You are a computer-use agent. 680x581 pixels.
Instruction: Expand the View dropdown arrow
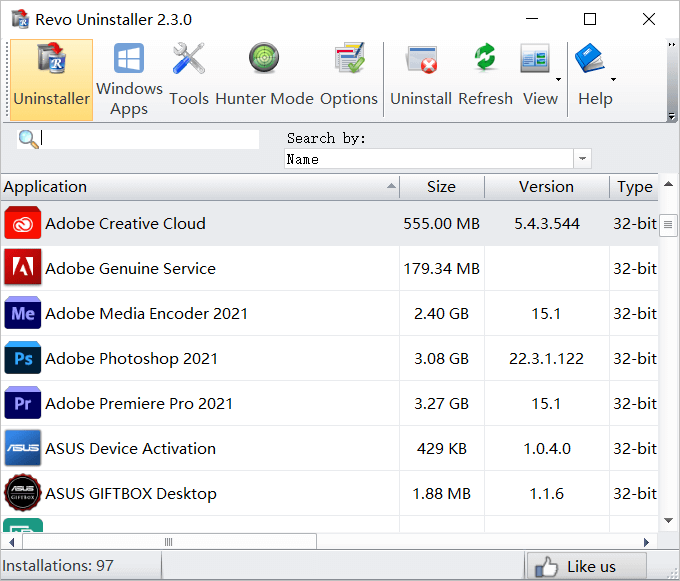coord(558,79)
